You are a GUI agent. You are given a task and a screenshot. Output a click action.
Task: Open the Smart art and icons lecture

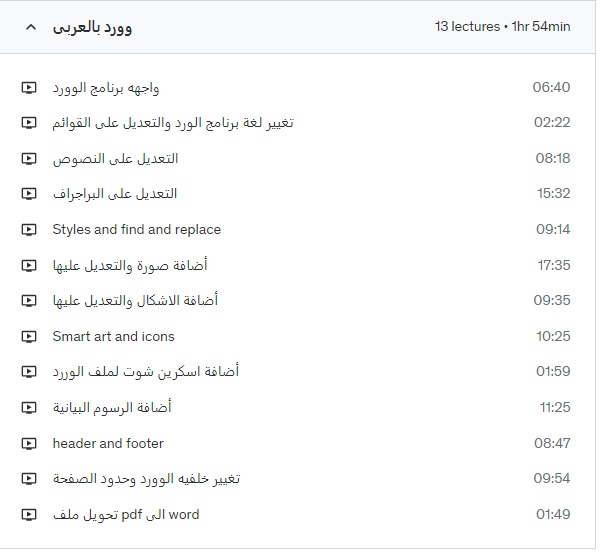click(x=113, y=337)
